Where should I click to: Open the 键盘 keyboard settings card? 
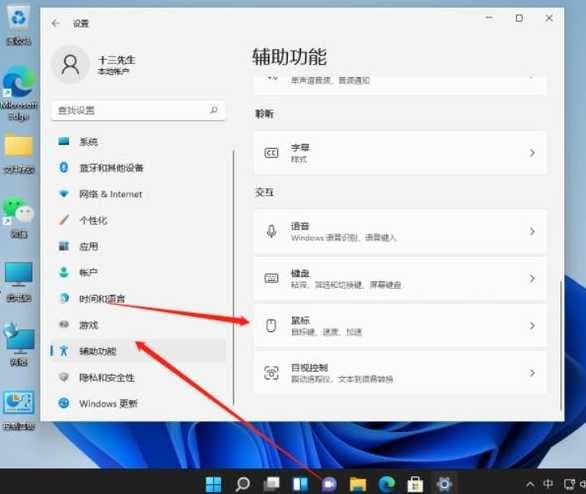click(400, 278)
